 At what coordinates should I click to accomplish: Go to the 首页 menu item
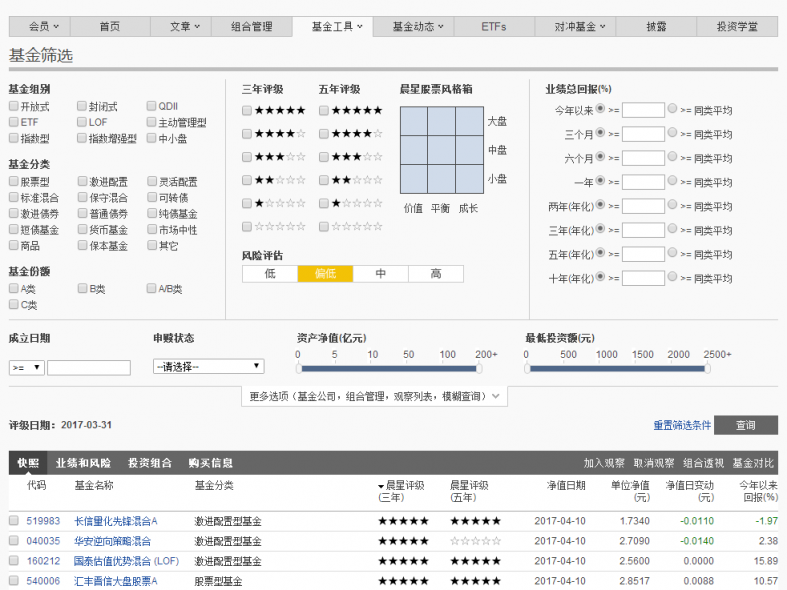pyautogui.click(x=110, y=27)
